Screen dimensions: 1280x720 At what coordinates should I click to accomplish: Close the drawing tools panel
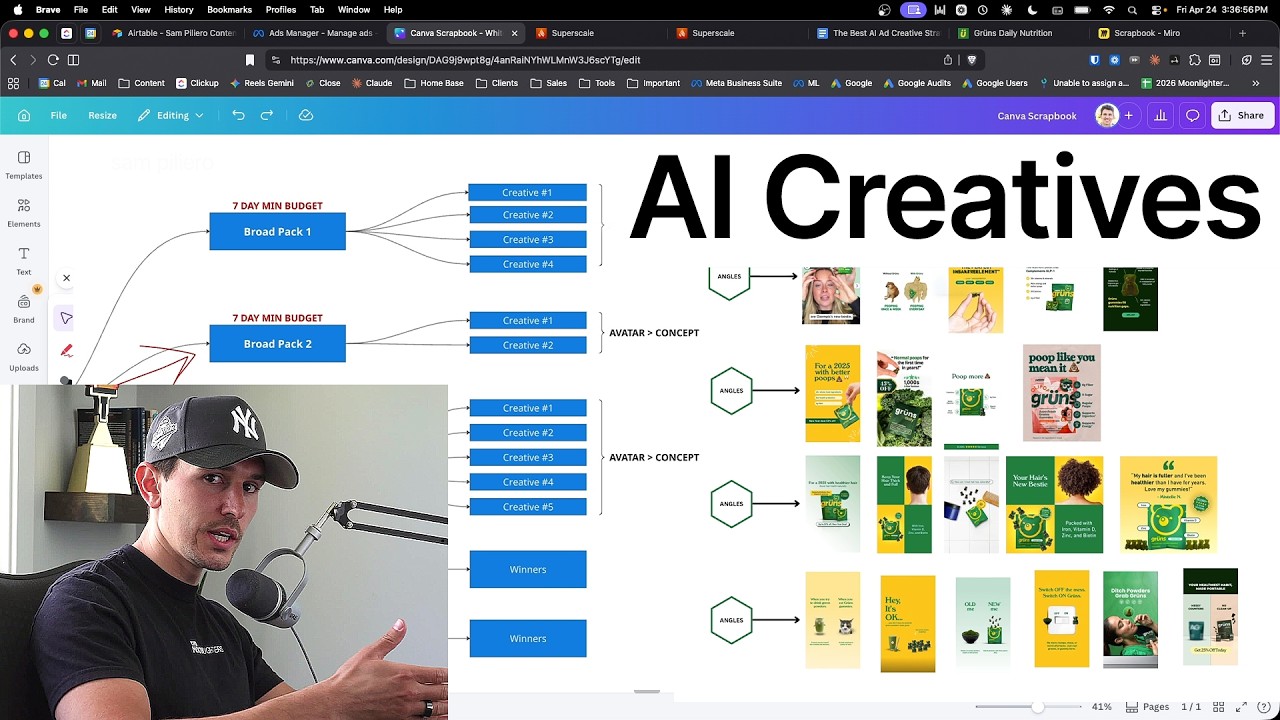(66, 278)
